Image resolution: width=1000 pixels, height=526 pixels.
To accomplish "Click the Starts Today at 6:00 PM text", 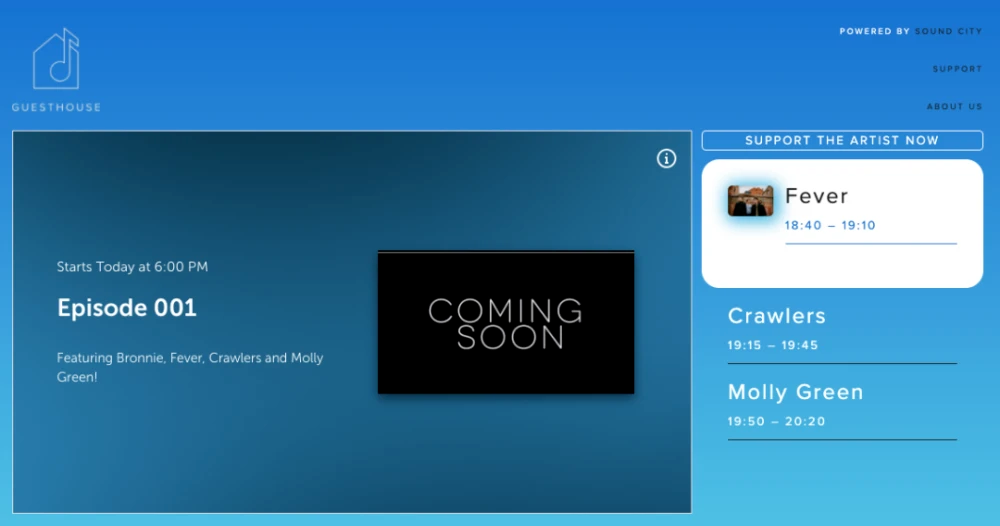I will [x=132, y=267].
